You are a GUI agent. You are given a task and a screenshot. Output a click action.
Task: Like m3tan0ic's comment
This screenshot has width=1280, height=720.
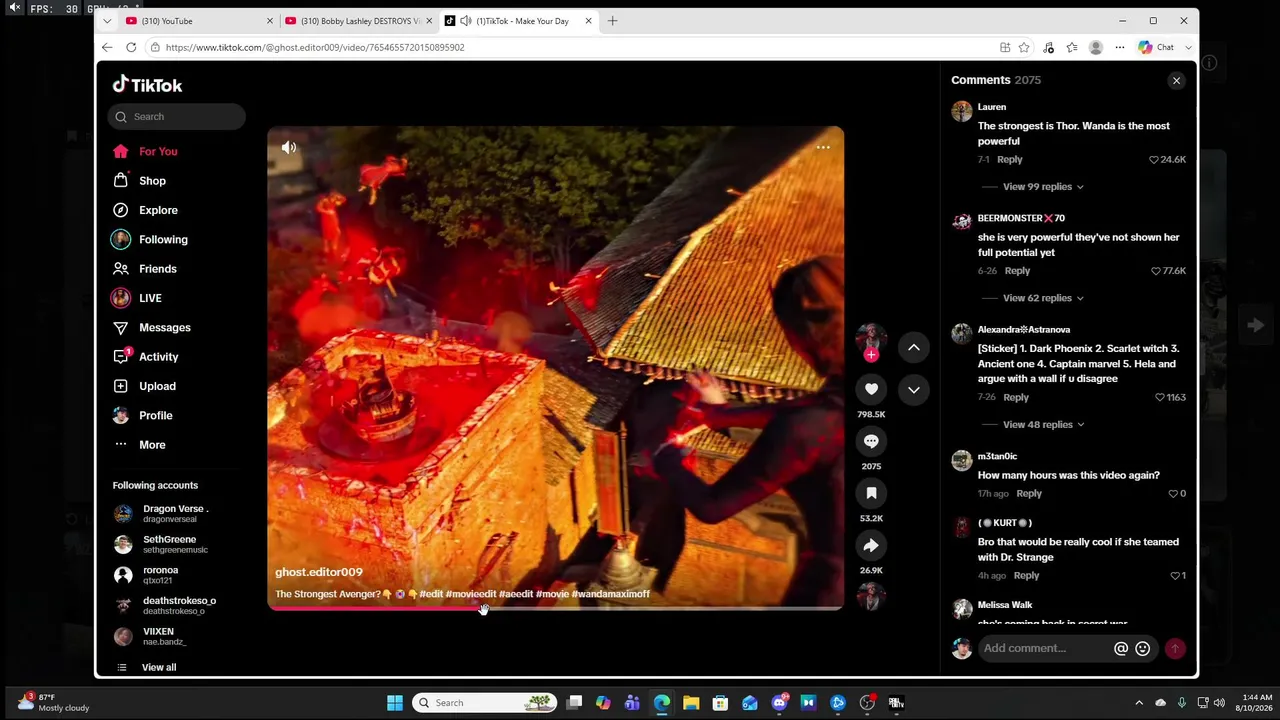click(1173, 494)
